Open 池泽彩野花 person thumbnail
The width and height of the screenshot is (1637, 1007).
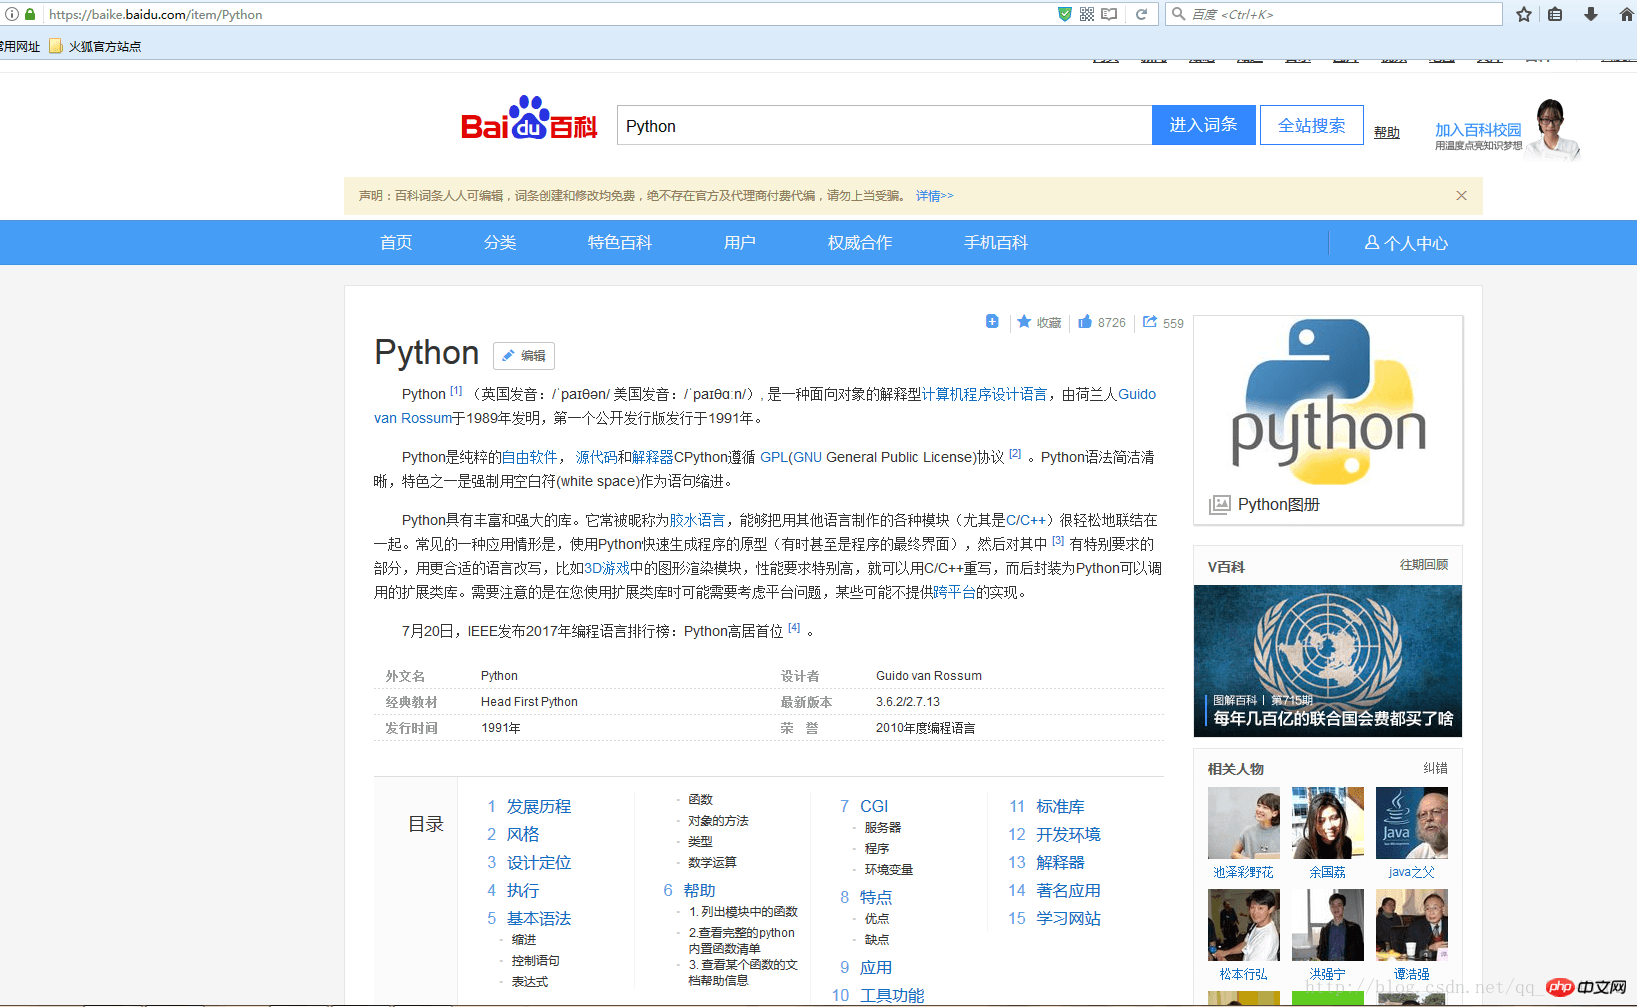point(1244,823)
